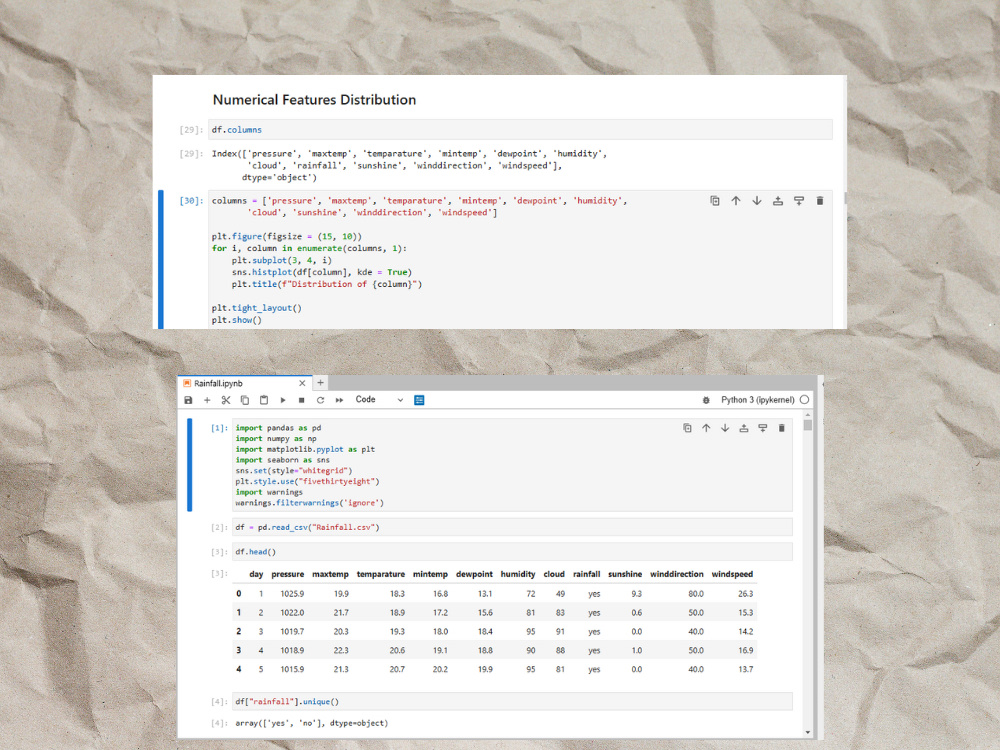Image resolution: width=1000 pixels, height=750 pixels.
Task: Move the imports cell [1] up
Action: [x=706, y=428]
